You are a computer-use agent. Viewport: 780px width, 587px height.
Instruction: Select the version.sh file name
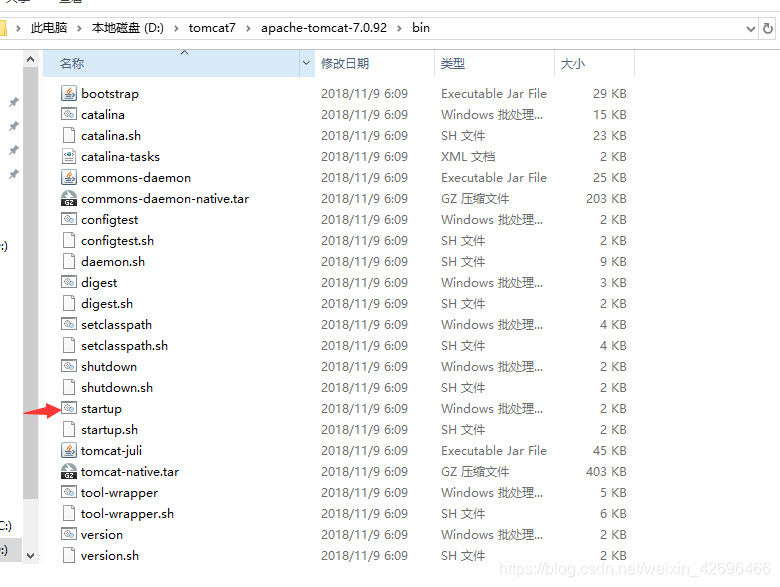click(110, 555)
